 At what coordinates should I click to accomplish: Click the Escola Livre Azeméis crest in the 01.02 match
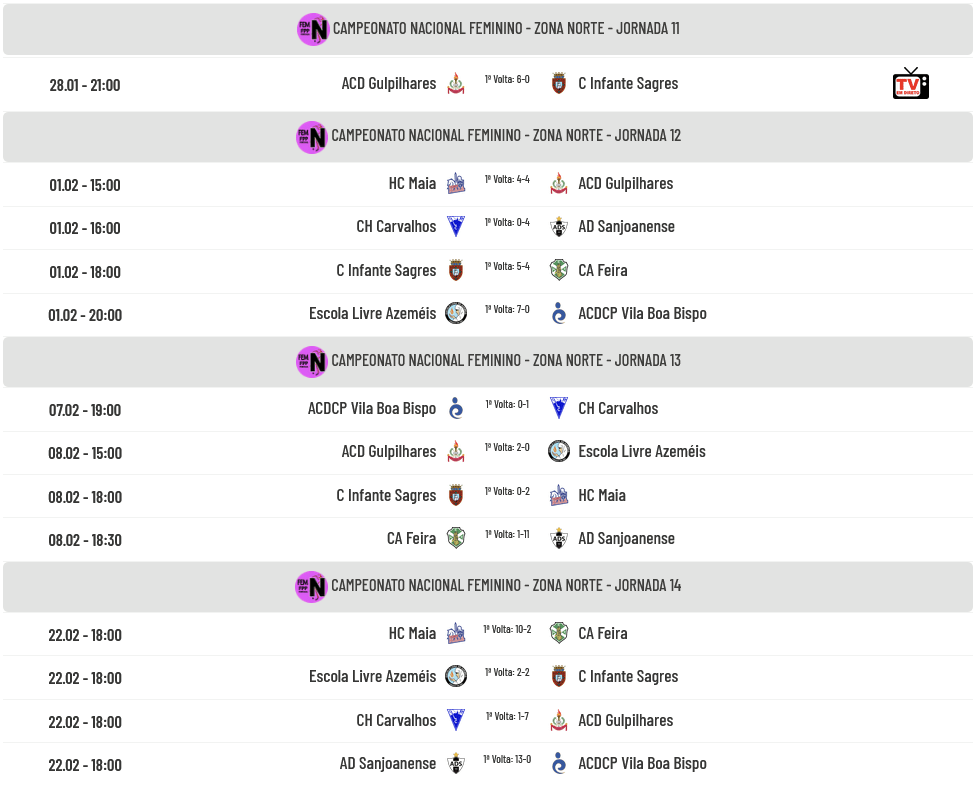pyautogui.click(x=456, y=313)
